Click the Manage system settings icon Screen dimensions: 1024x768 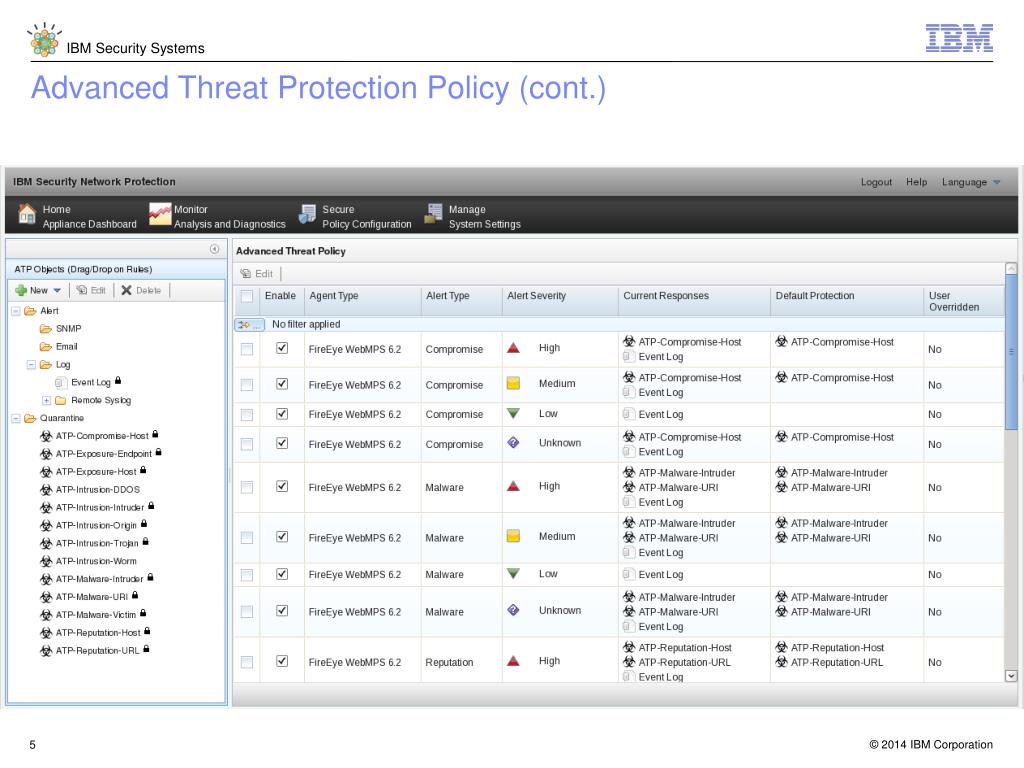(434, 214)
